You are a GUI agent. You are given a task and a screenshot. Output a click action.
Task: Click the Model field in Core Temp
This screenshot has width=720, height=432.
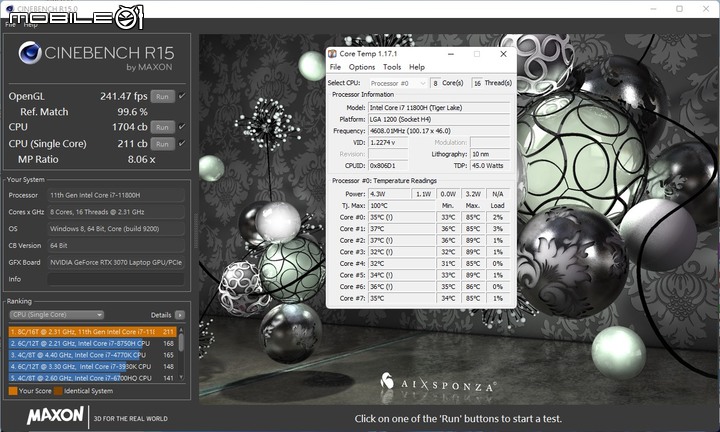(x=439, y=108)
